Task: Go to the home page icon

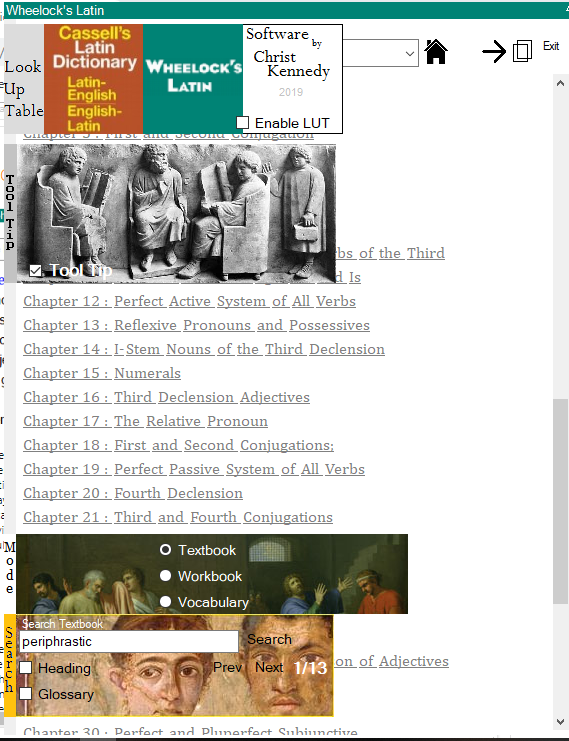Action: pos(436,52)
